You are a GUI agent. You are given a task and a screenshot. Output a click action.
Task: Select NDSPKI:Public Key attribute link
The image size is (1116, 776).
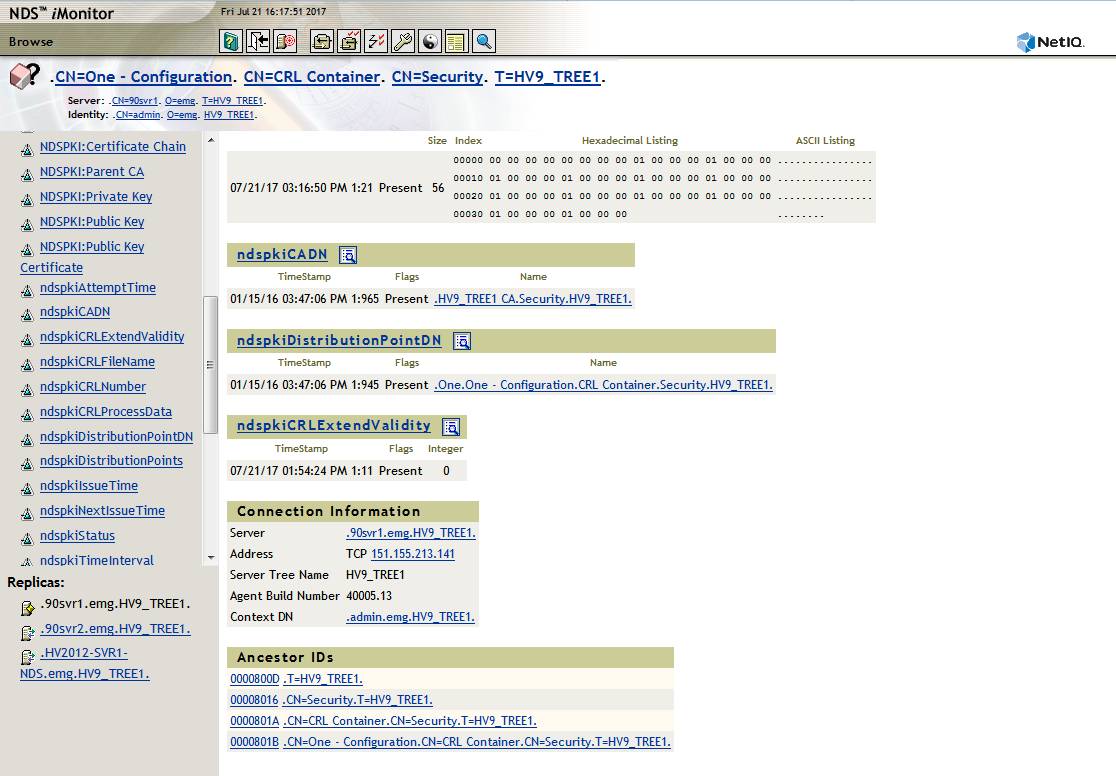tap(92, 221)
